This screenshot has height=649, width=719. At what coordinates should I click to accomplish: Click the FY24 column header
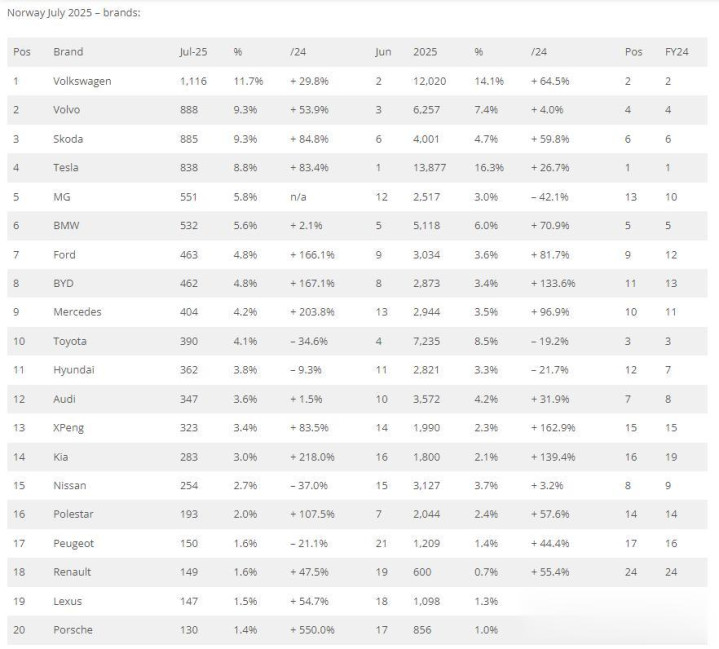pos(676,52)
